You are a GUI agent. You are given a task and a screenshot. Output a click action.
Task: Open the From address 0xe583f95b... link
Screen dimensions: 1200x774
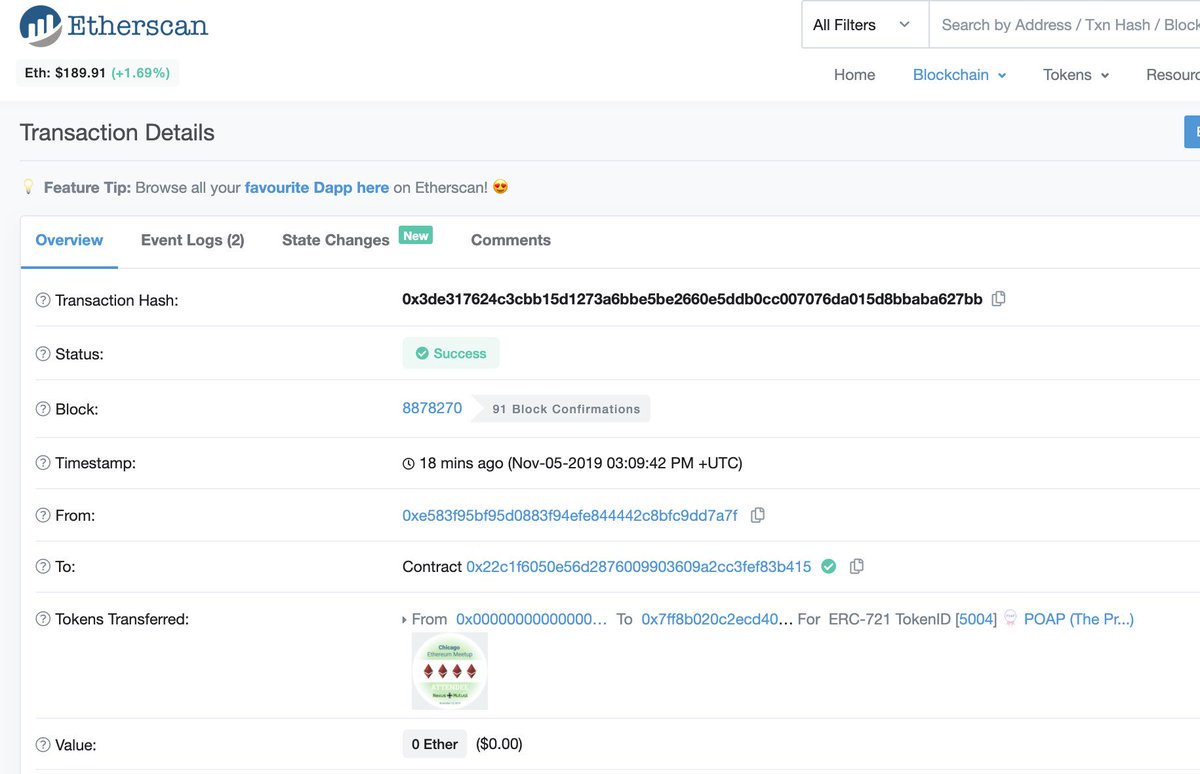tap(570, 515)
